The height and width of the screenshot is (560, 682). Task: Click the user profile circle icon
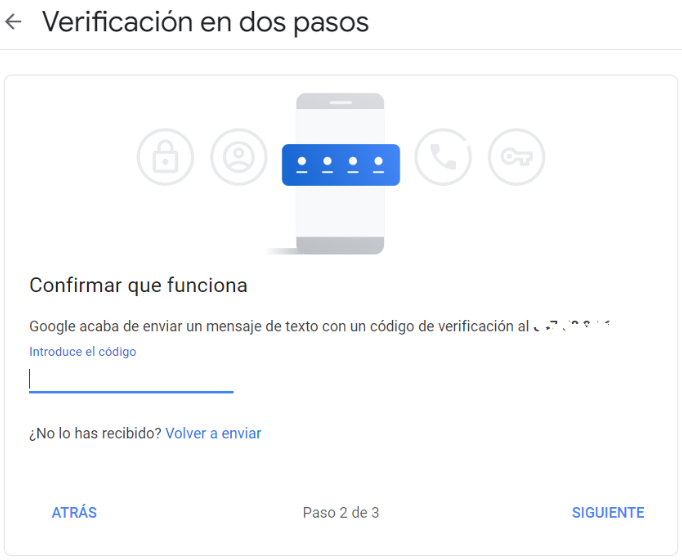pos(239,157)
